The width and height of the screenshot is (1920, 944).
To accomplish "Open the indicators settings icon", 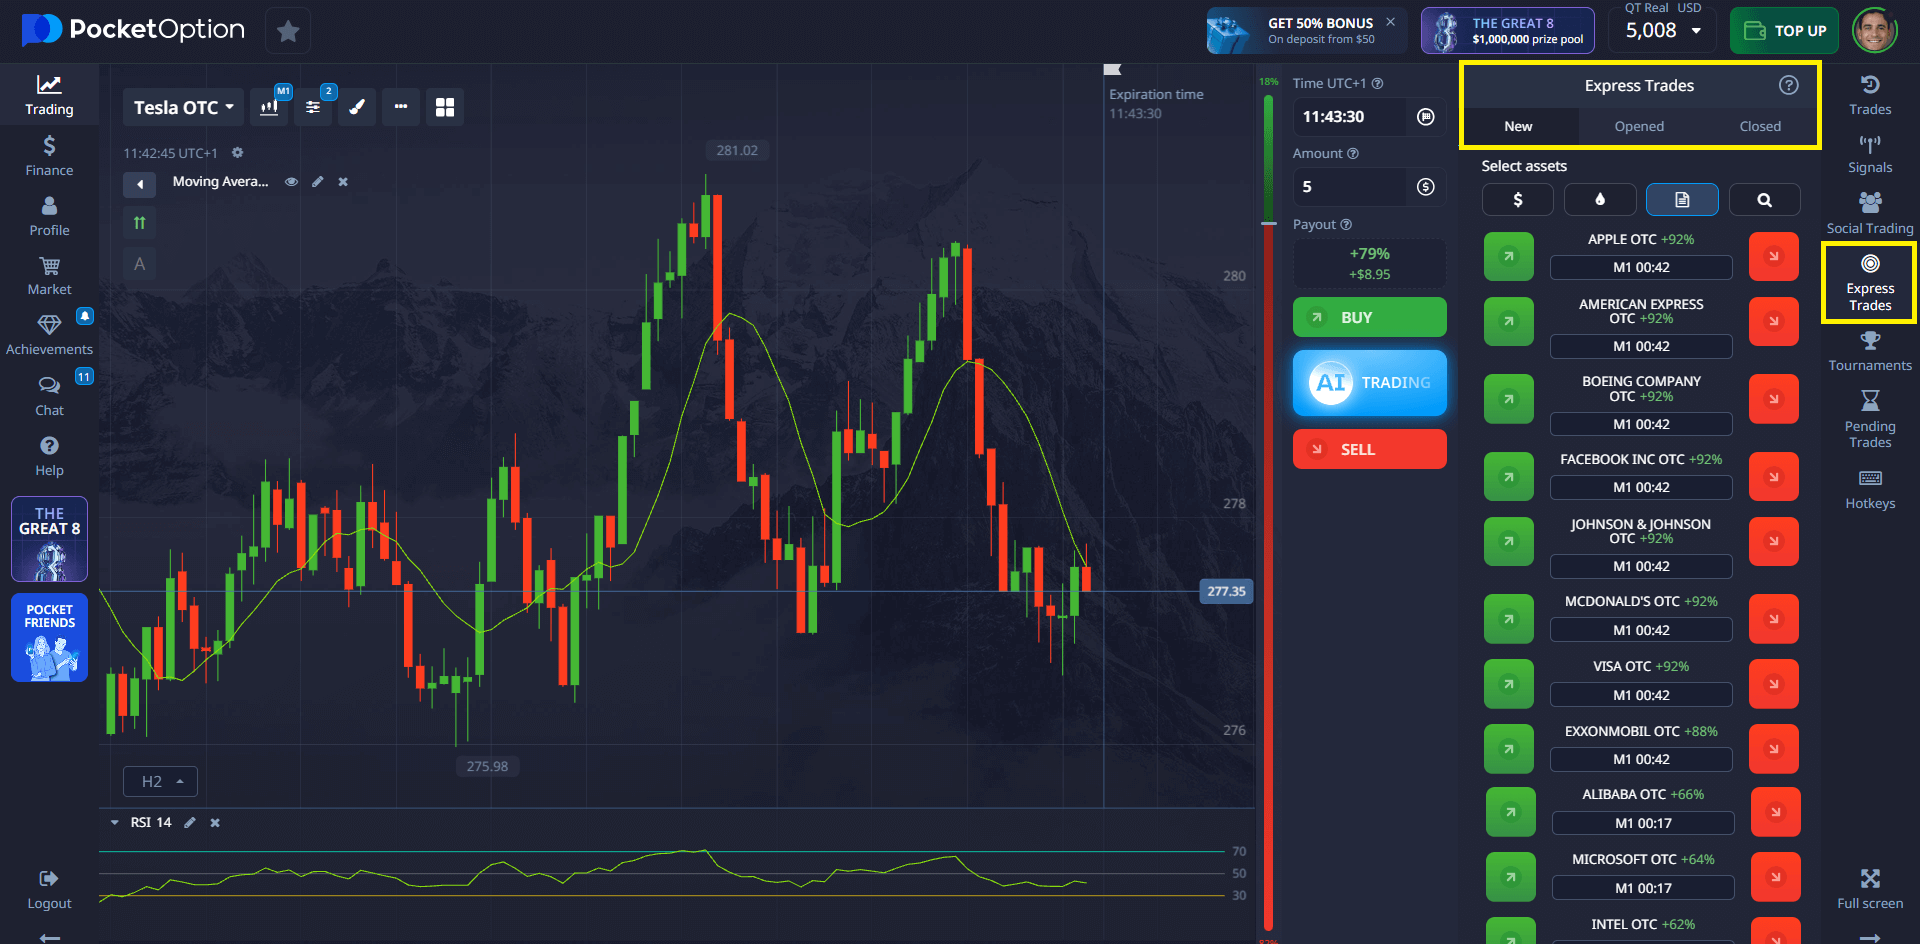I will click(313, 107).
